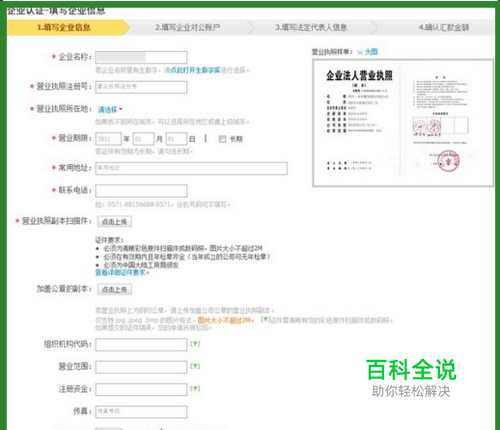Click the 营业期限 day field

tap(176, 139)
